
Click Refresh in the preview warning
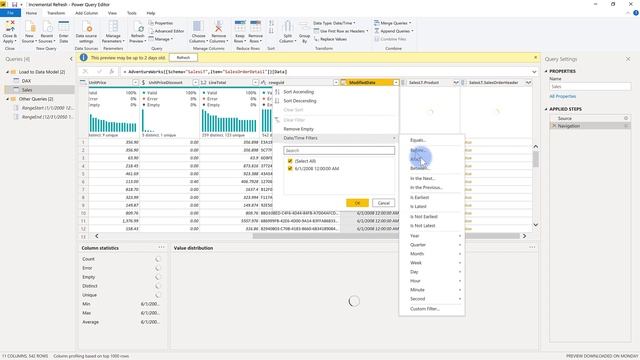pos(183,58)
